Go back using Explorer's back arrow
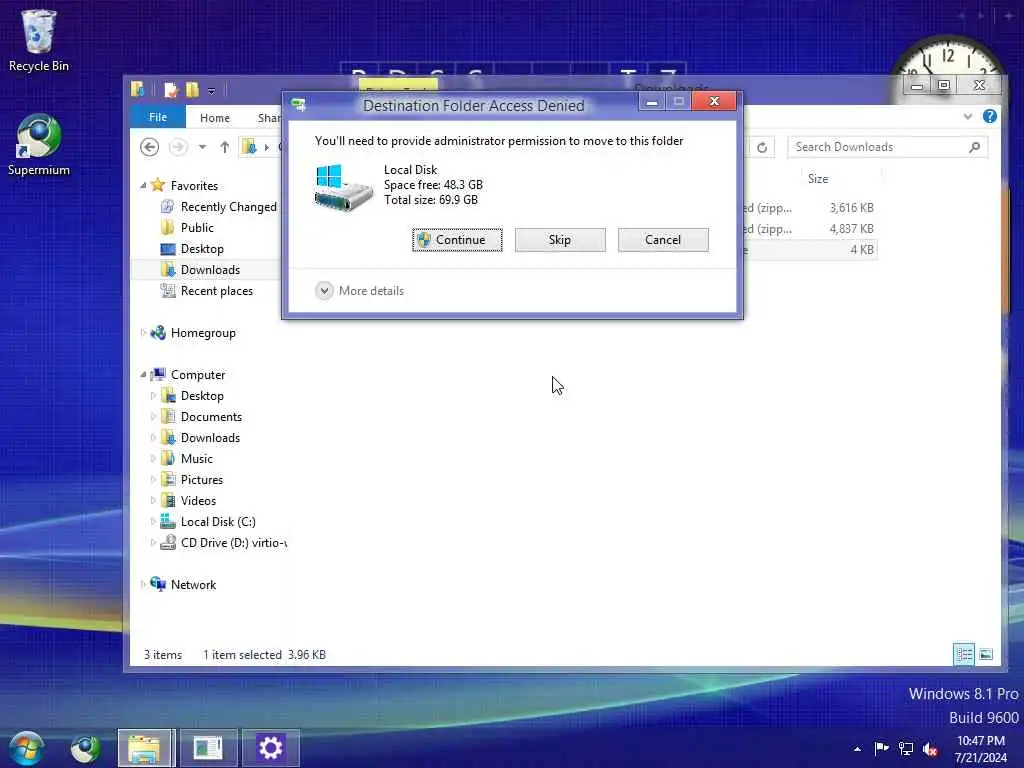The height and width of the screenshot is (768, 1024). pyautogui.click(x=150, y=147)
